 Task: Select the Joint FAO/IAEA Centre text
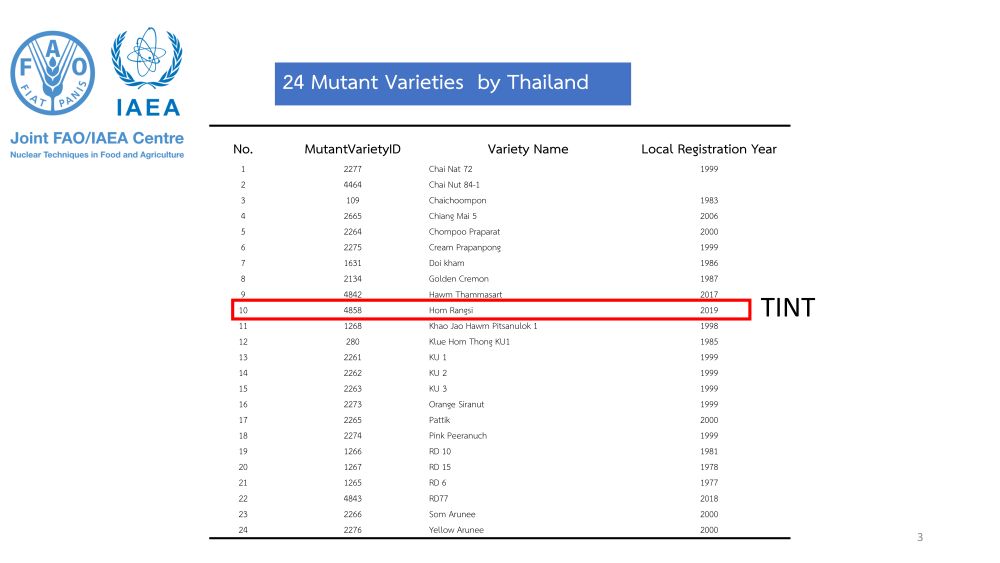point(97,138)
